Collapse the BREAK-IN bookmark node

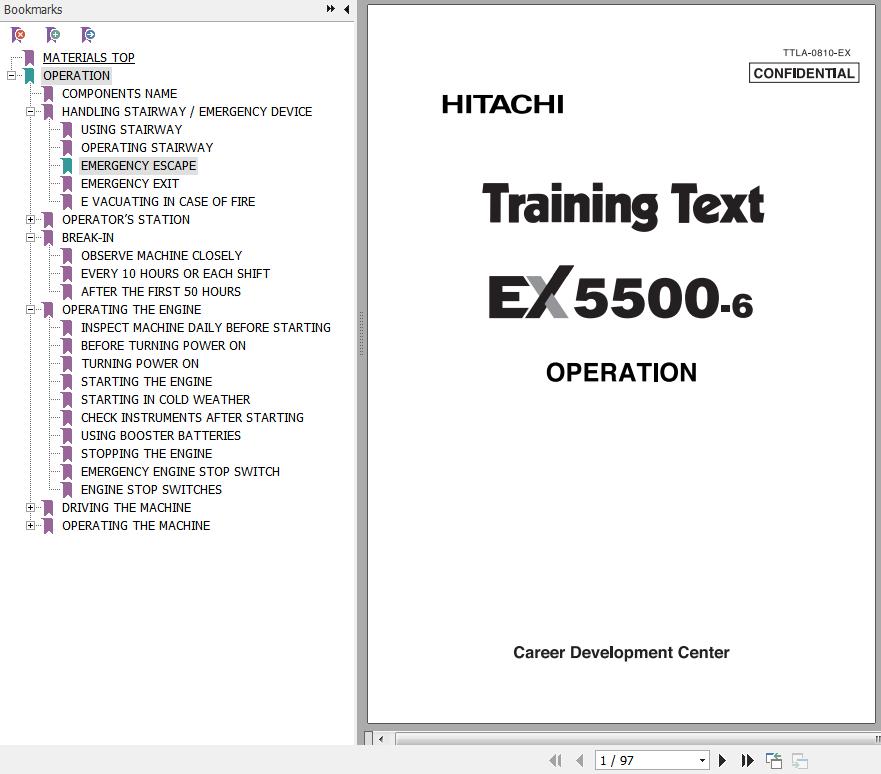[x=30, y=237]
